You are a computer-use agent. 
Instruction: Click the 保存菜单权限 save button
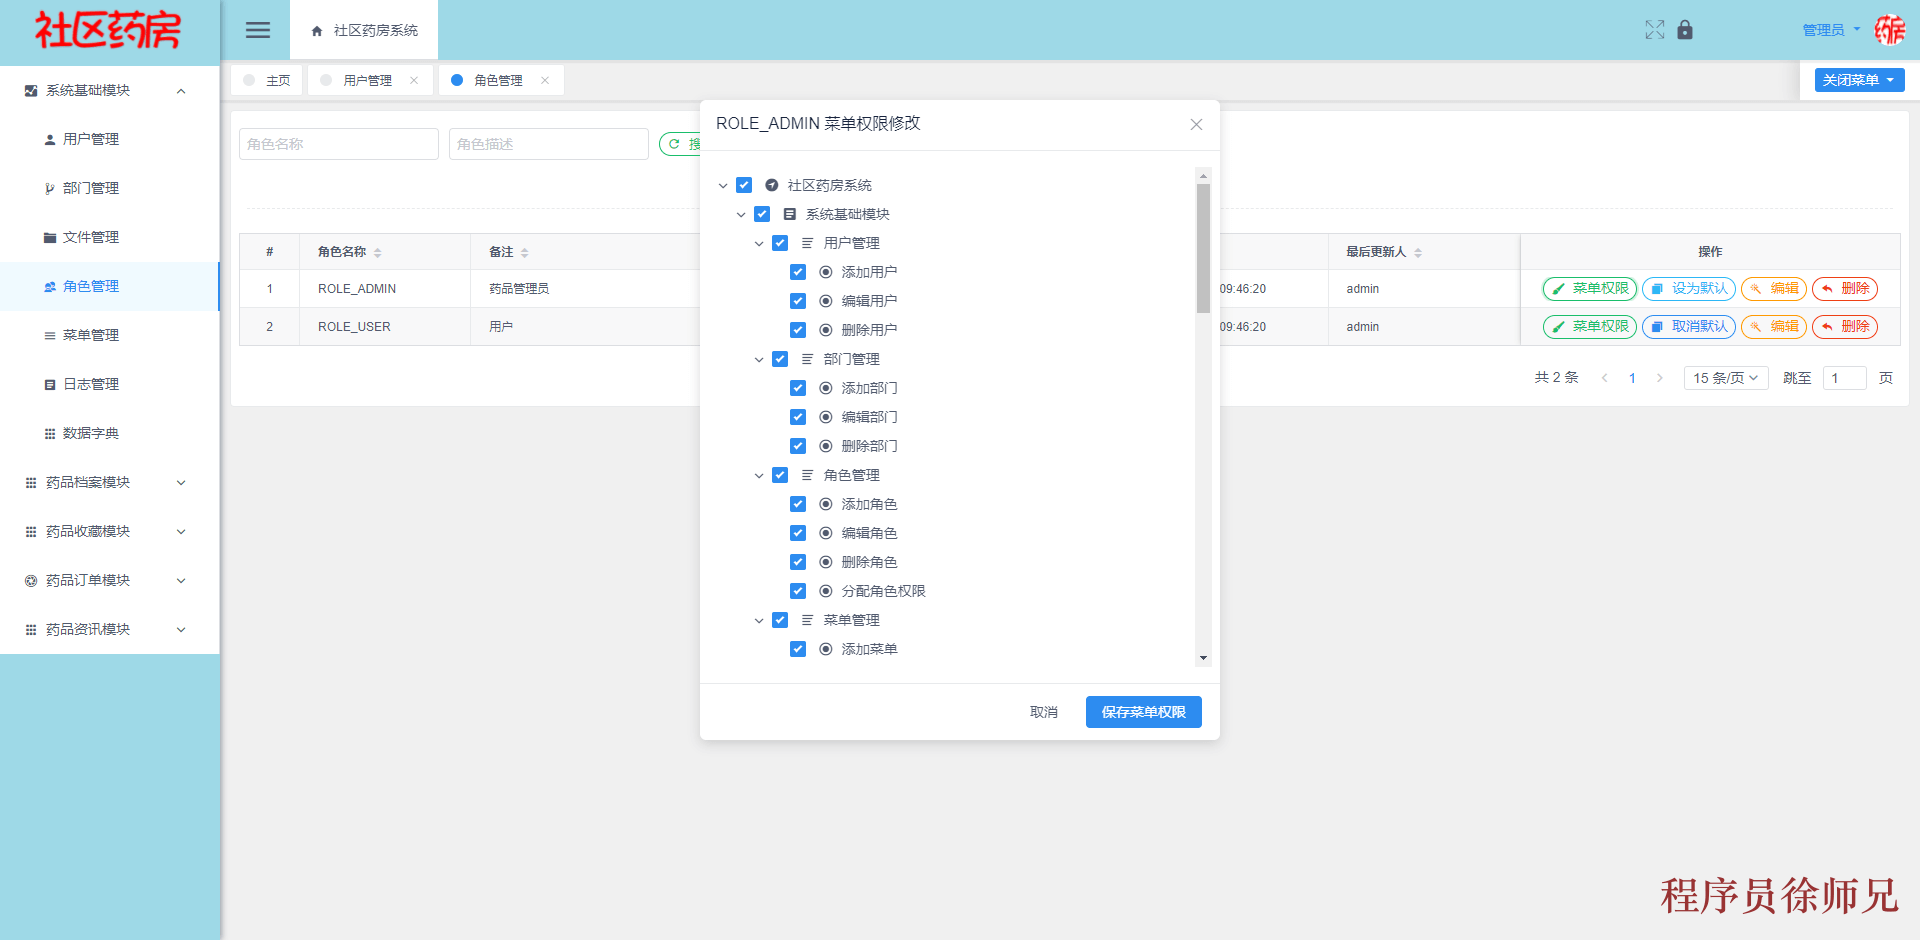click(1143, 712)
